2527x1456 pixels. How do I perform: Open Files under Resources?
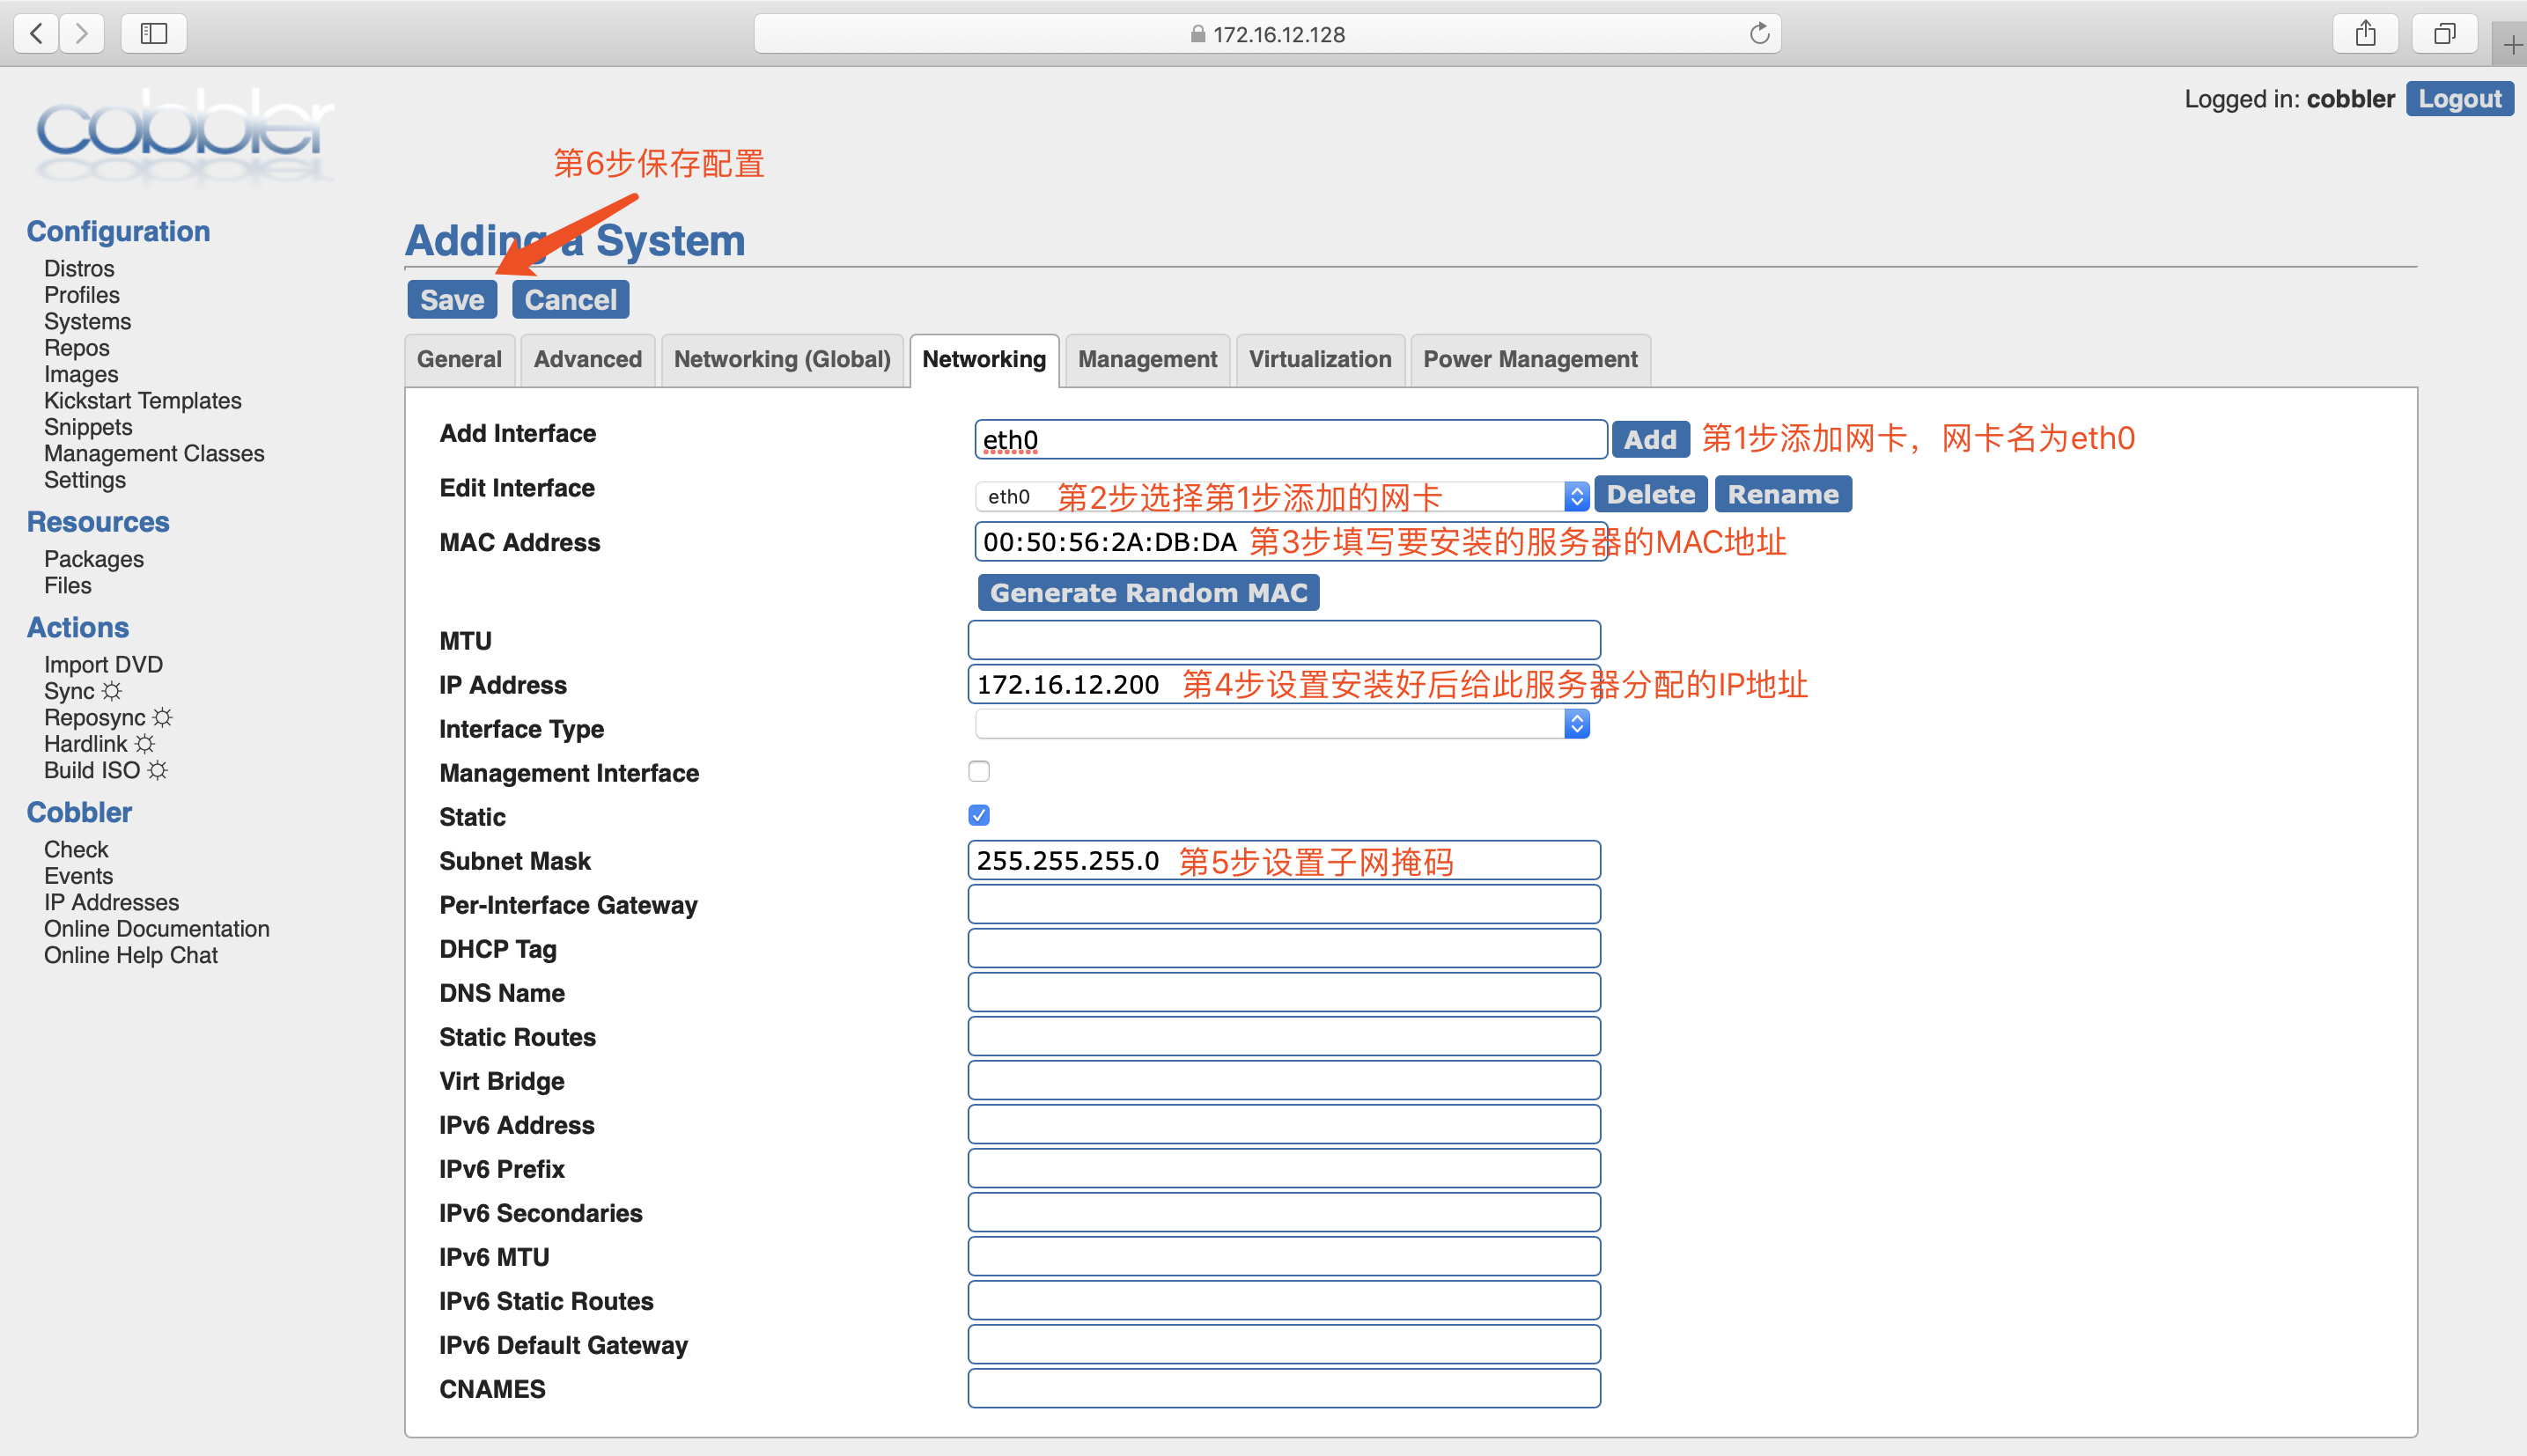(68, 585)
